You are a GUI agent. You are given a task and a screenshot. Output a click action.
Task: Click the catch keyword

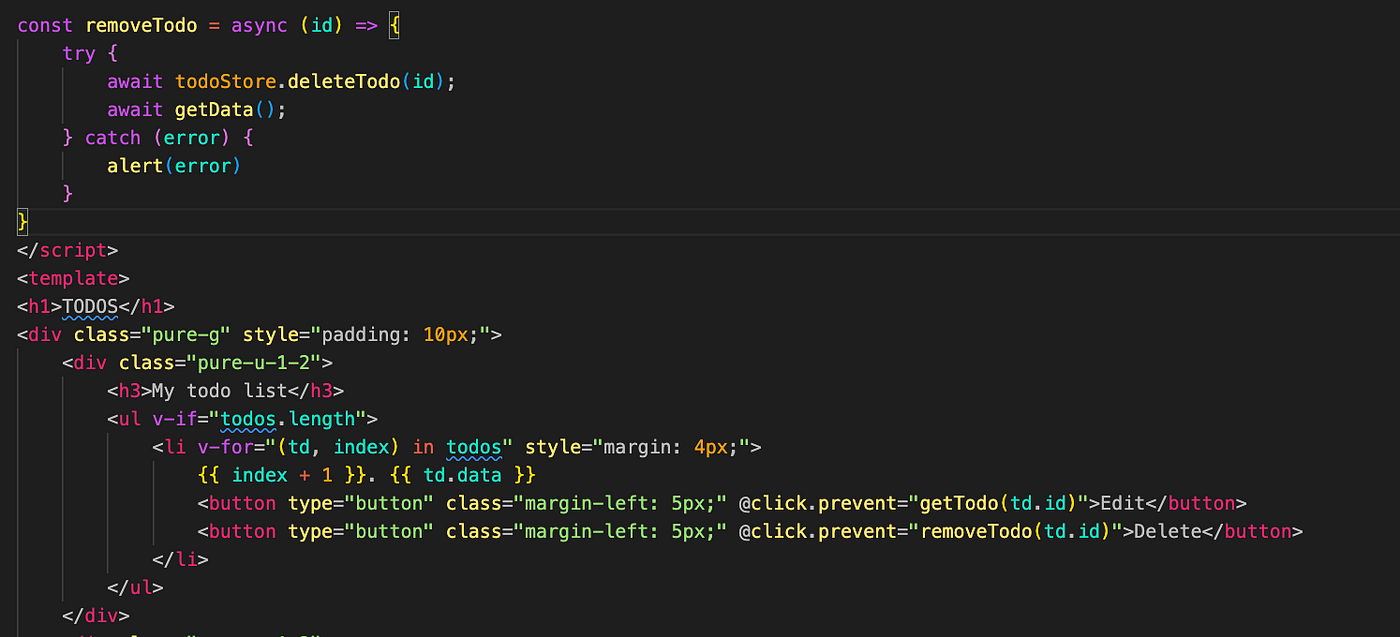[113, 137]
